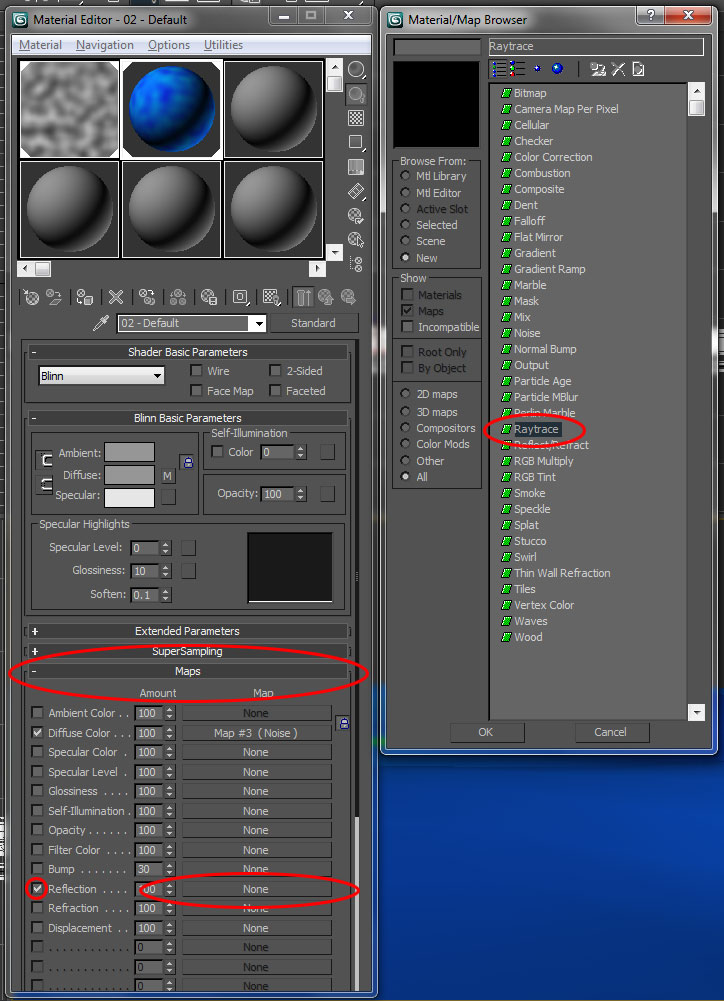Enable the Wire checkbox
724x1001 pixels.
coord(196,371)
